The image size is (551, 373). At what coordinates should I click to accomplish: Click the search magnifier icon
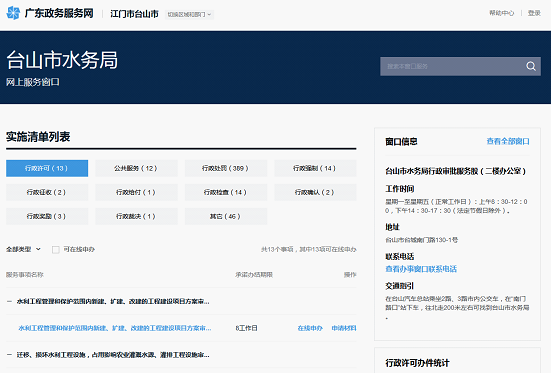coord(531,66)
